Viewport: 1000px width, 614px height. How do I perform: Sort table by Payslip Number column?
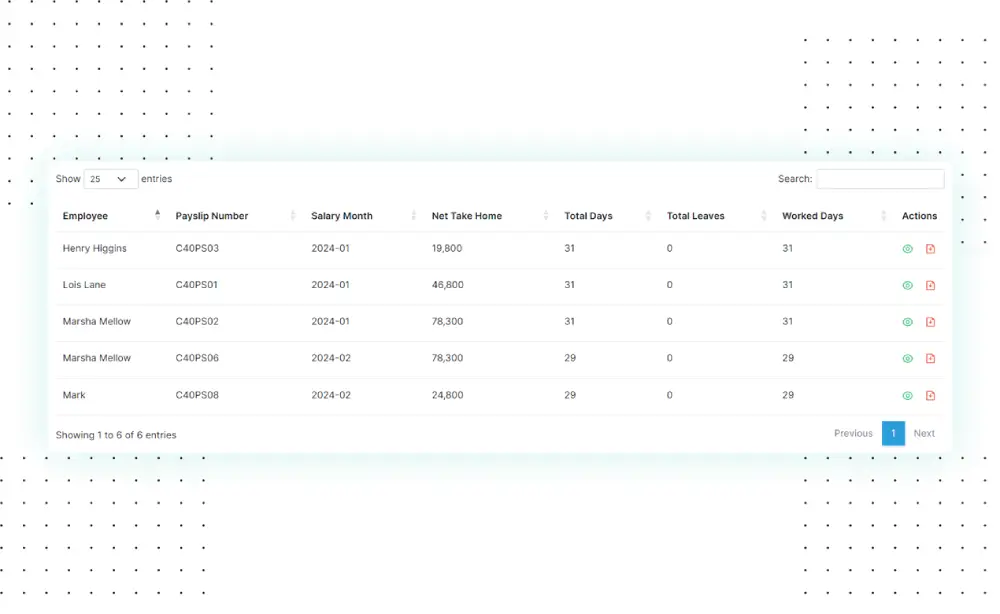[x=212, y=216]
